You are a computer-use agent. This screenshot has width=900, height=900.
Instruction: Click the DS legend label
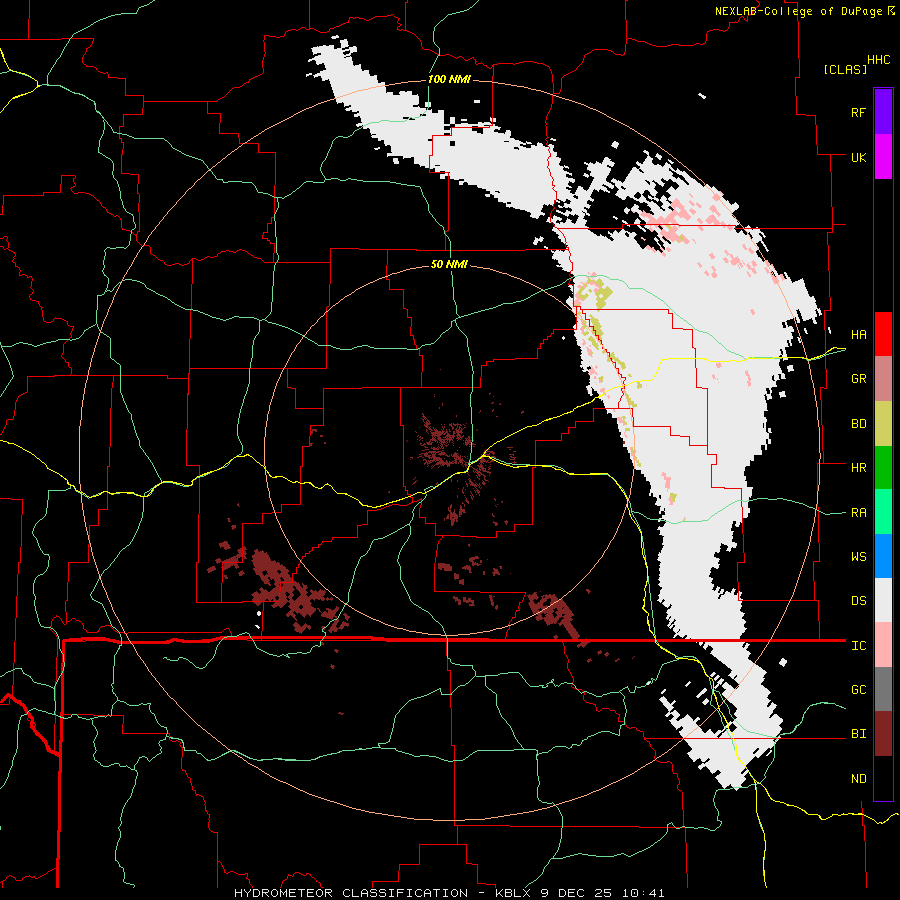[858, 601]
